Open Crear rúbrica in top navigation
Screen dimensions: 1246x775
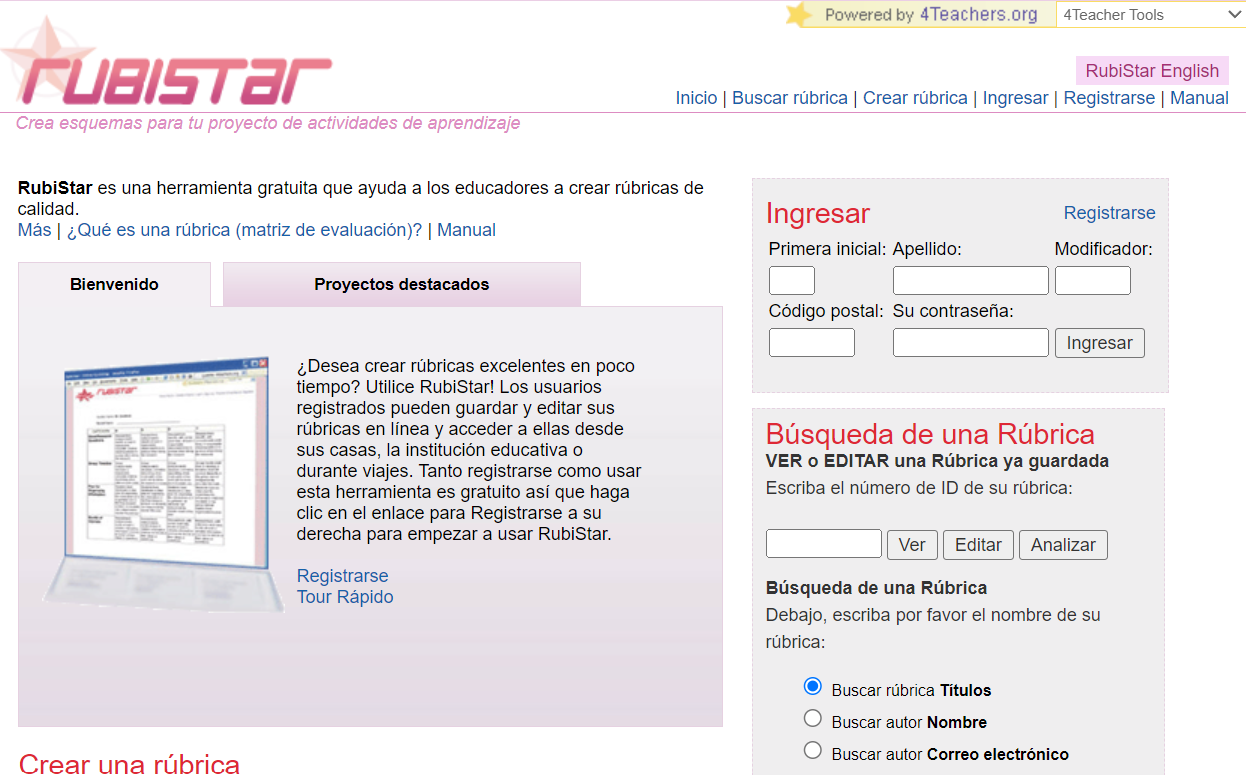915,98
